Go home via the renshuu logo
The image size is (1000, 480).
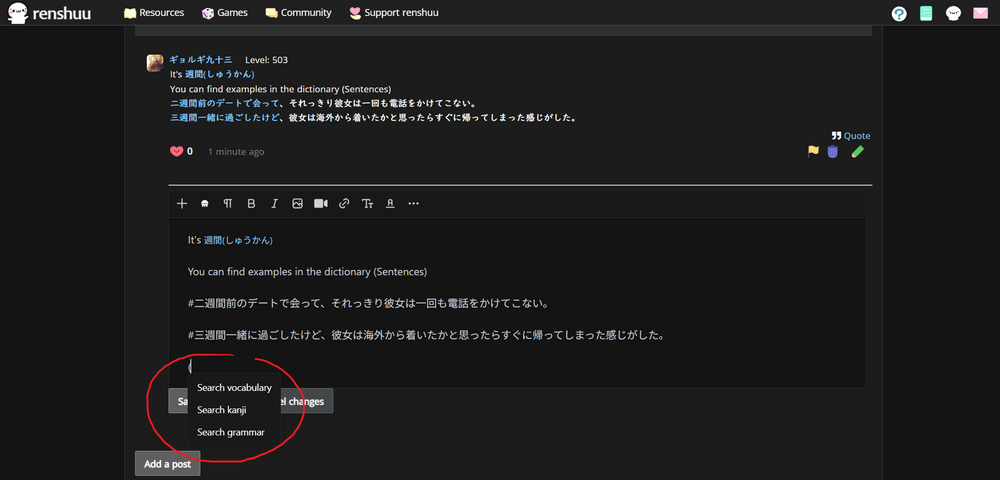click(x=50, y=13)
